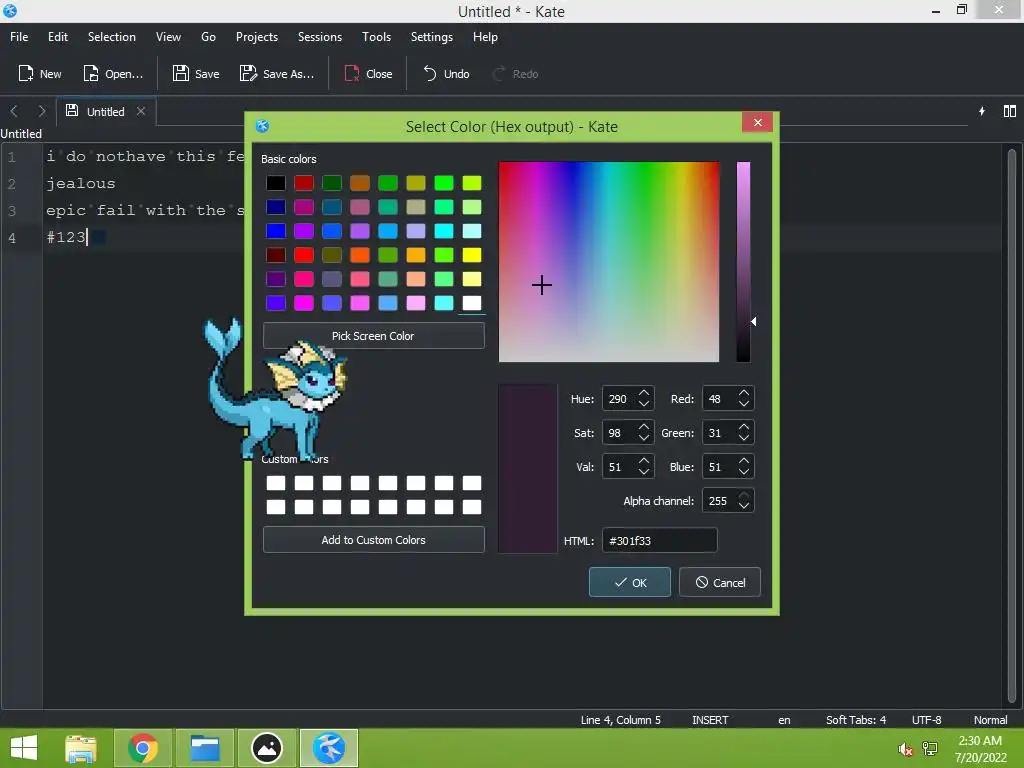Open File Explorer libraries taskbar icon

tap(81, 748)
